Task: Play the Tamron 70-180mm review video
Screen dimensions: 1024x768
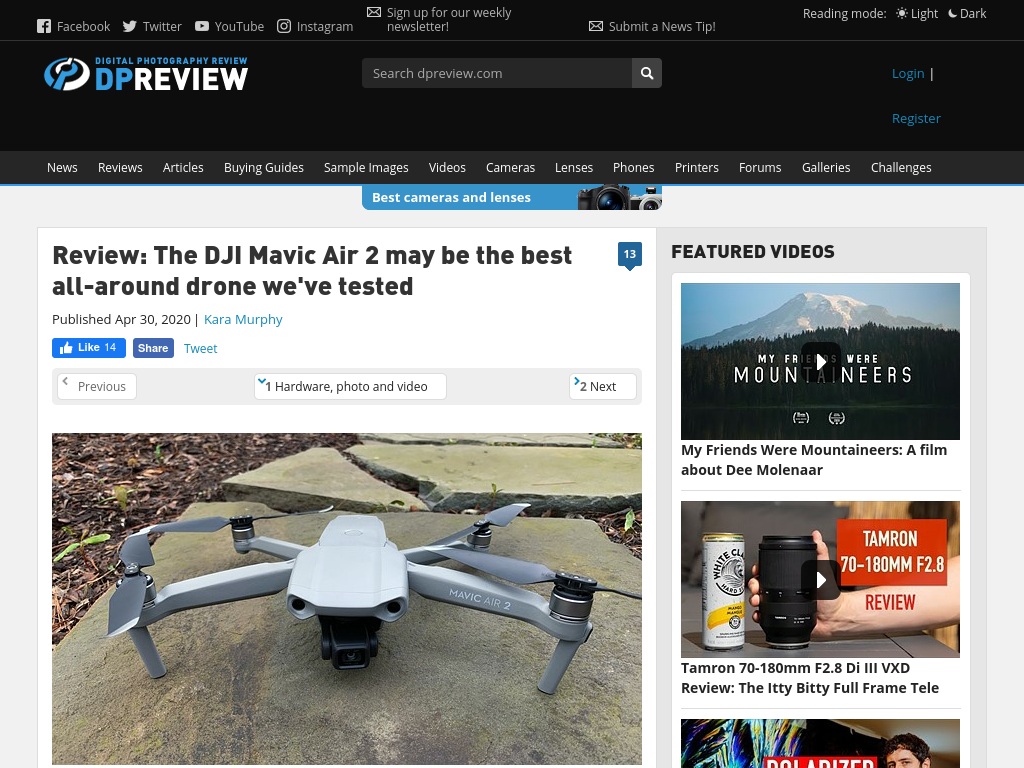Action: (820, 579)
